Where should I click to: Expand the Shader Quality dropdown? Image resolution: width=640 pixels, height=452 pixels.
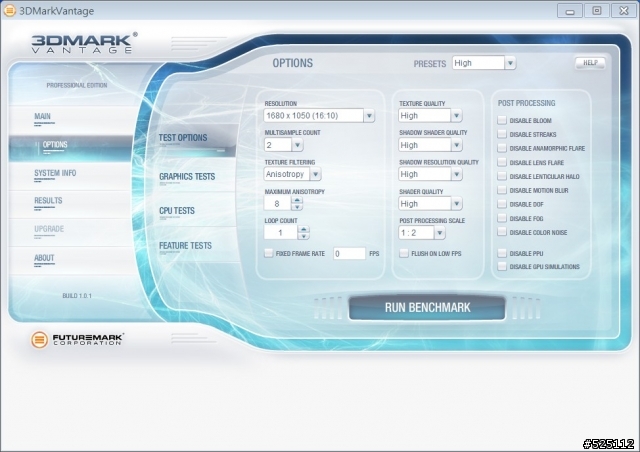click(x=456, y=203)
